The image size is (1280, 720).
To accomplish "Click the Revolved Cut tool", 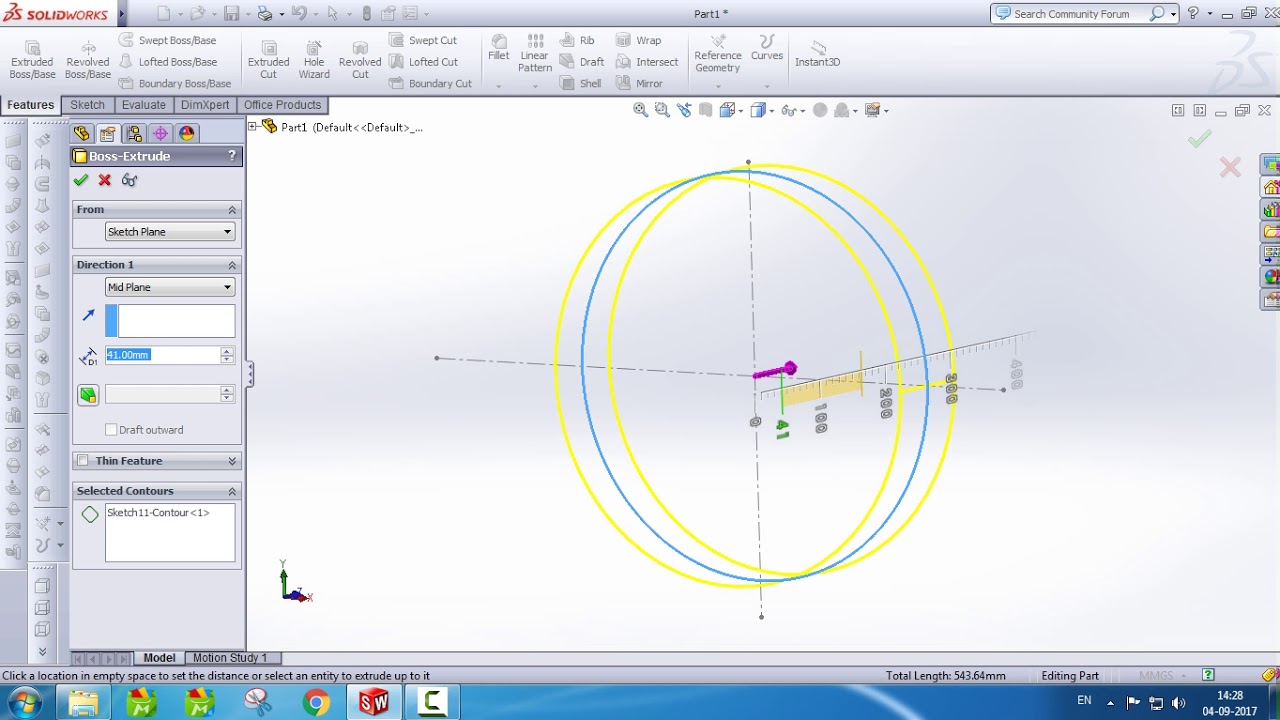I will [x=360, y=60].
